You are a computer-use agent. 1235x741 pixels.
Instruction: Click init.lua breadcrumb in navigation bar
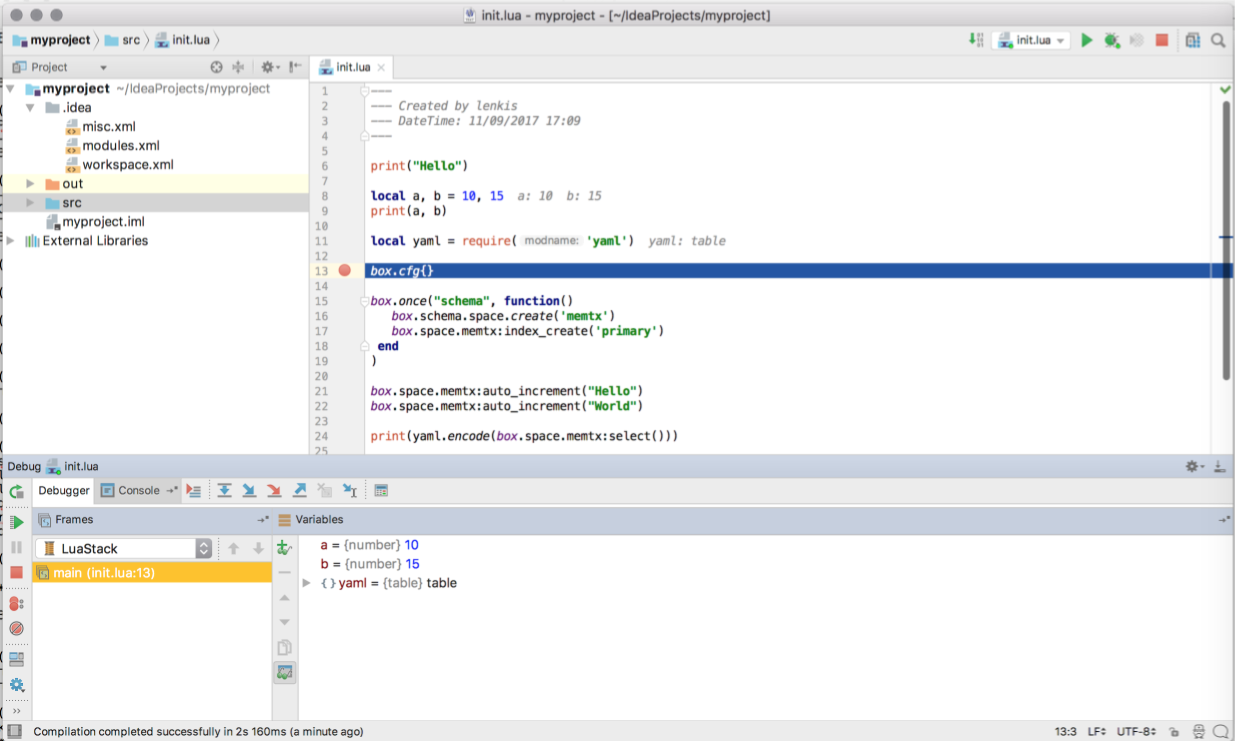click(x=183, y=40)
